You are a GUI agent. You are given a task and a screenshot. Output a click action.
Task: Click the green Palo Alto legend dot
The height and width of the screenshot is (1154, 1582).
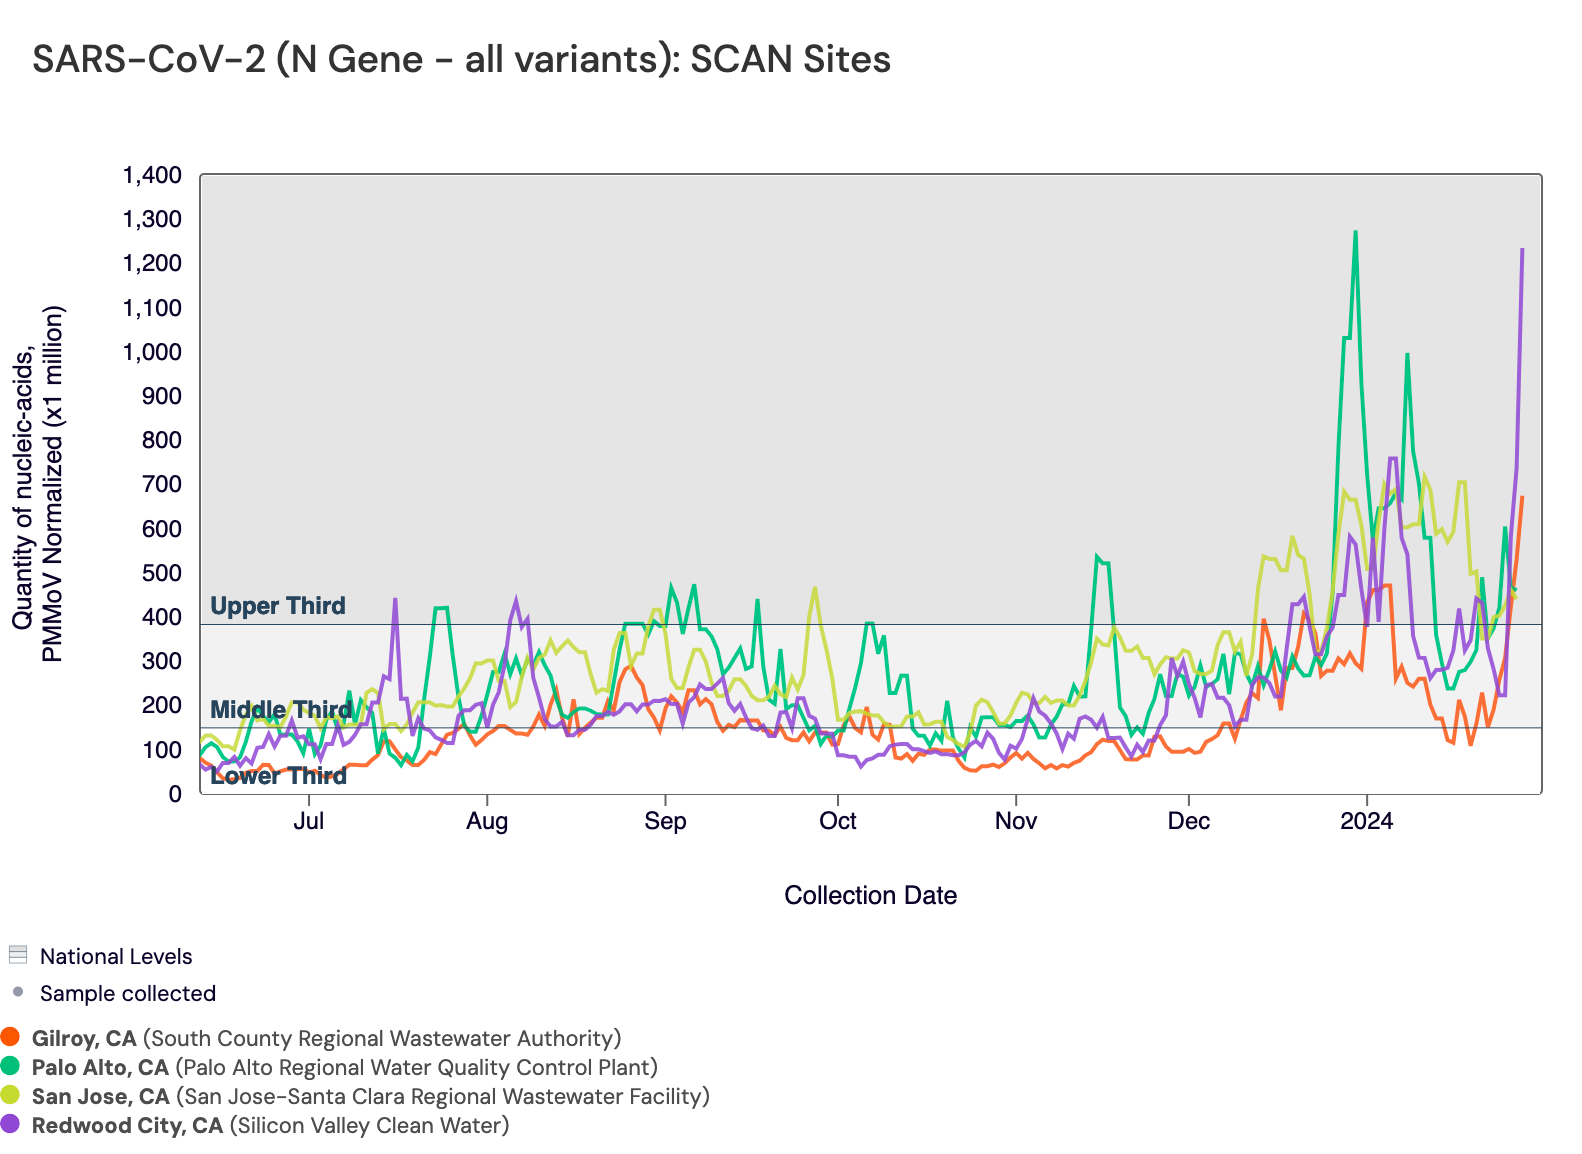[11, 1066]
